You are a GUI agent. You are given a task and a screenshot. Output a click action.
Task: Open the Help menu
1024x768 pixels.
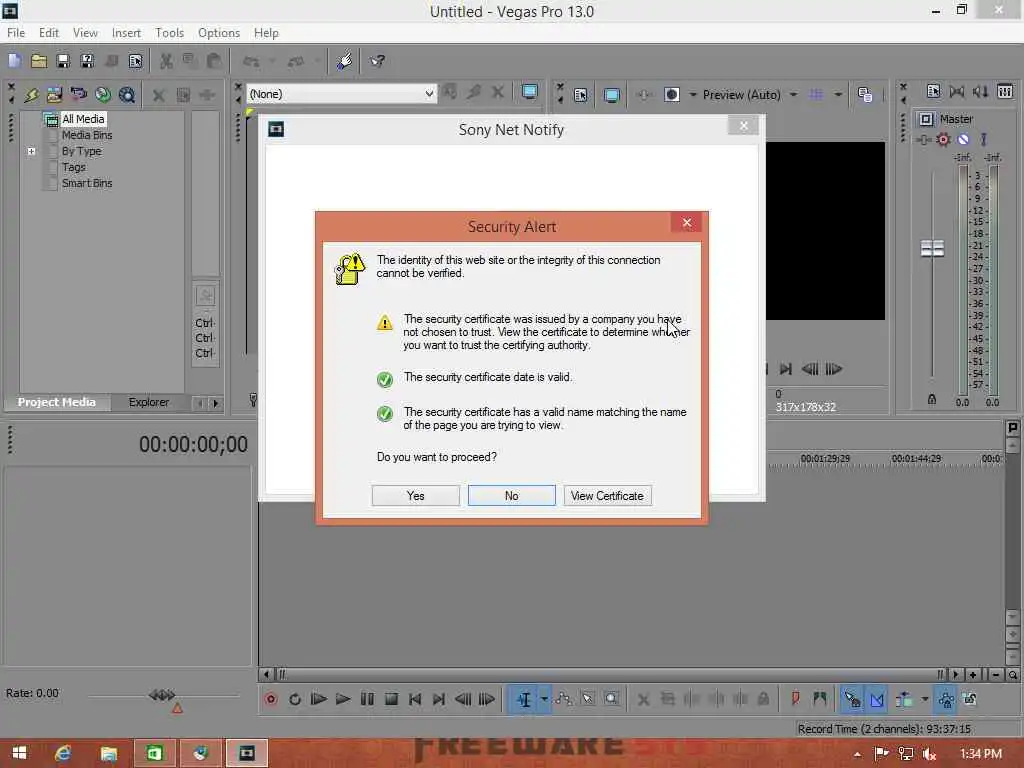(266, 33)
